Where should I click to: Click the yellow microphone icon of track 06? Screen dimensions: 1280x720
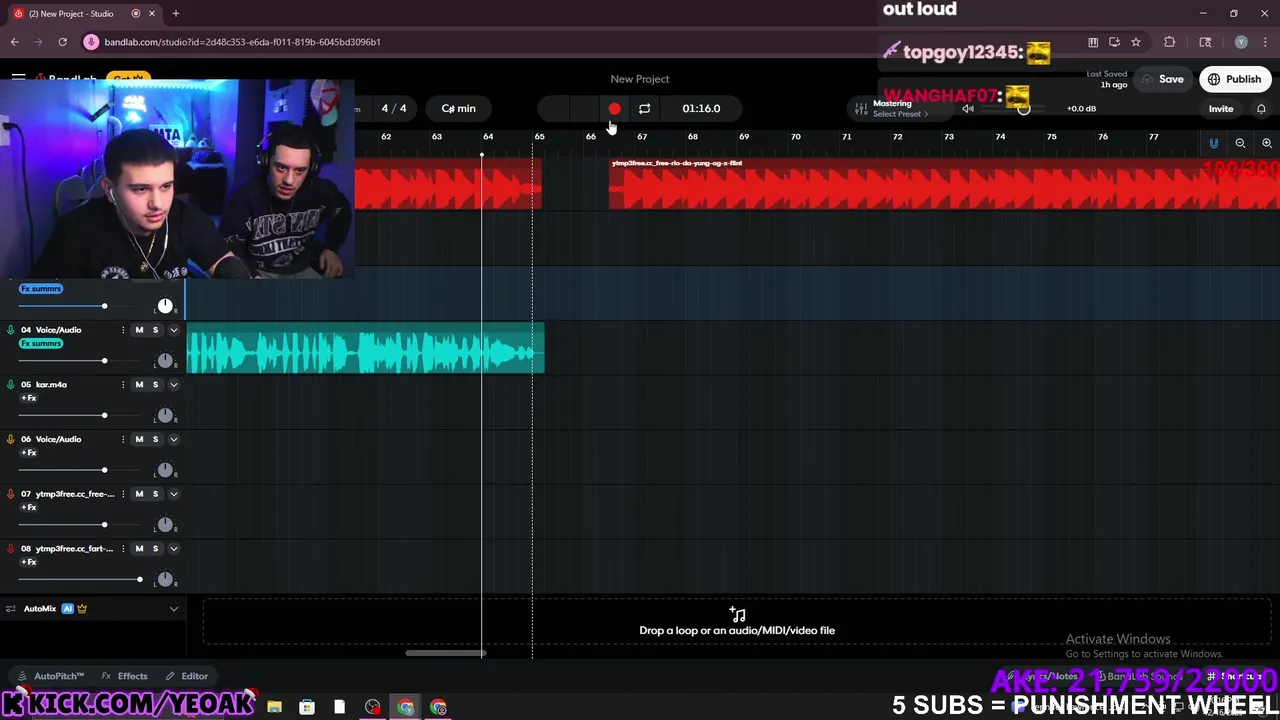pos(11,440)
